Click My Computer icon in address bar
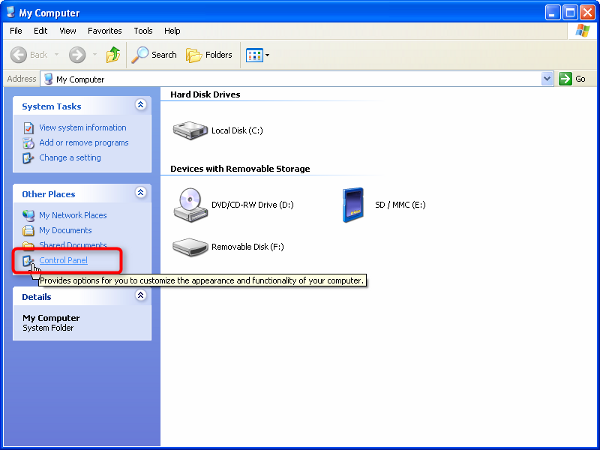 [48, 79]
